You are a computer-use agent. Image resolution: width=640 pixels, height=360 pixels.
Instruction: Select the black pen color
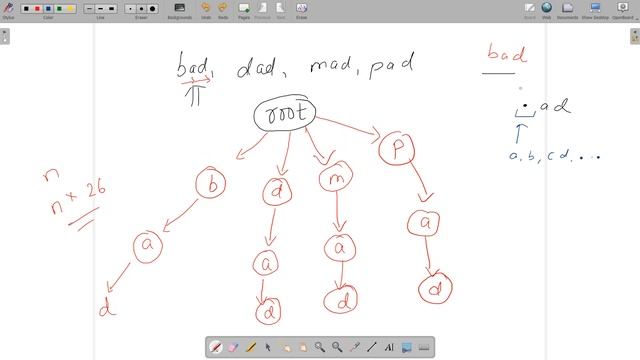[x=26, y=9]
